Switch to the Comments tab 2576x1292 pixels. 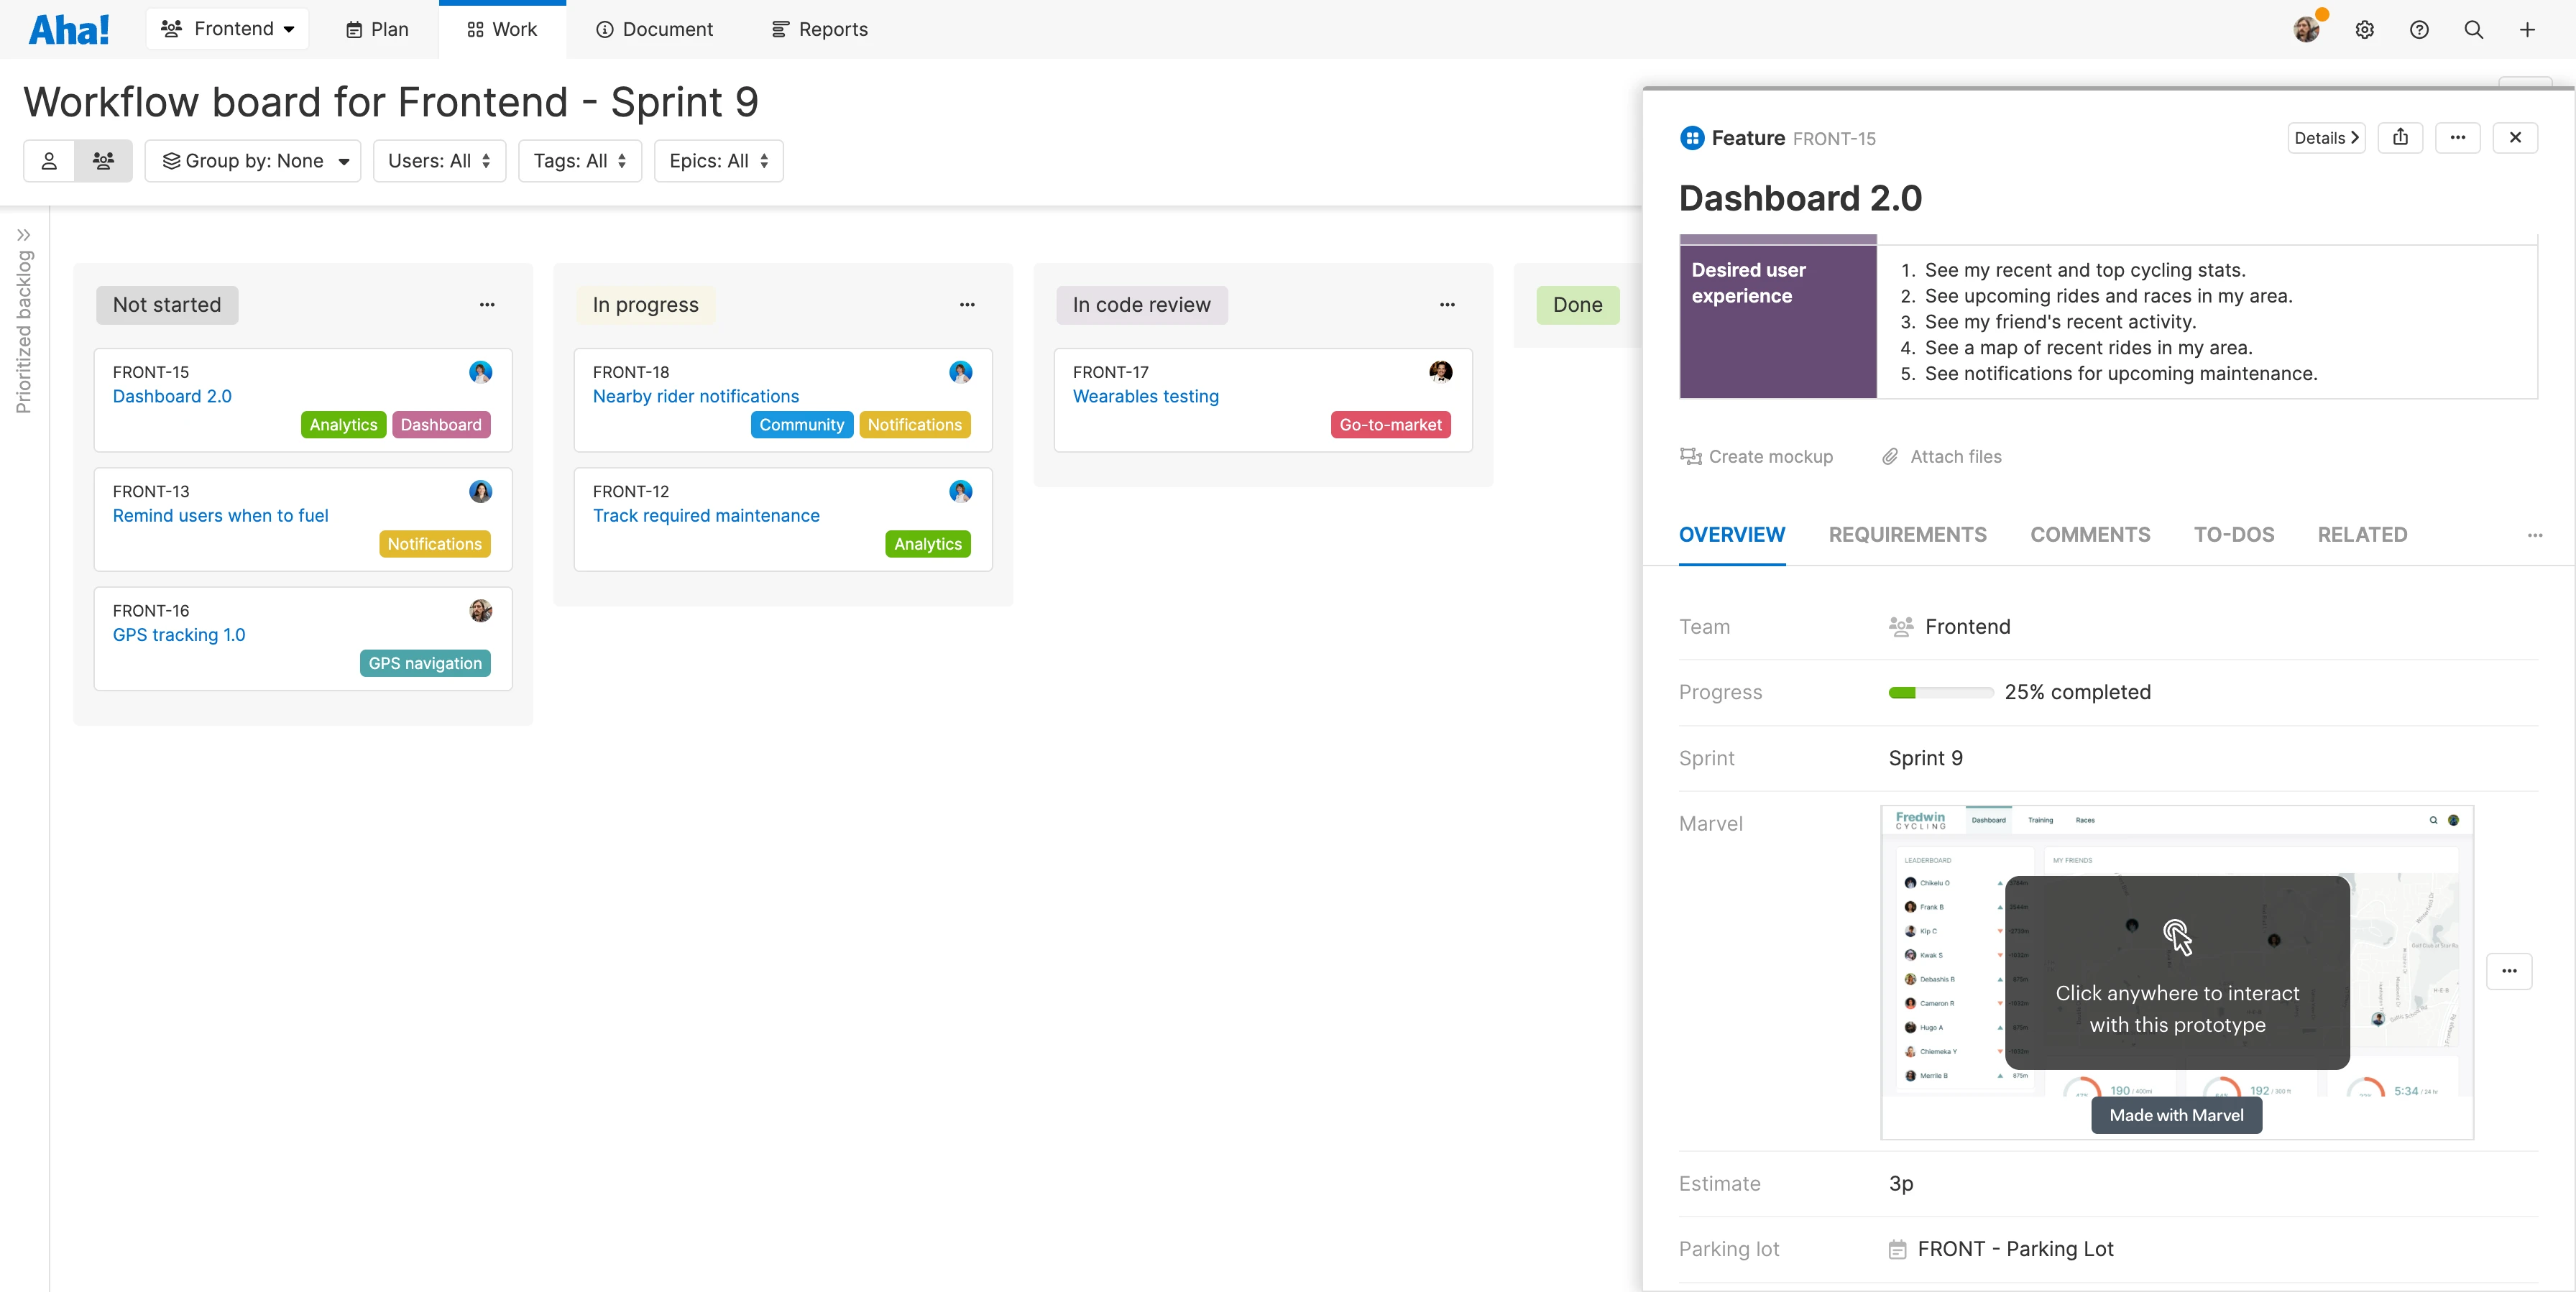pyautogui.click(x=2090, y=535)
